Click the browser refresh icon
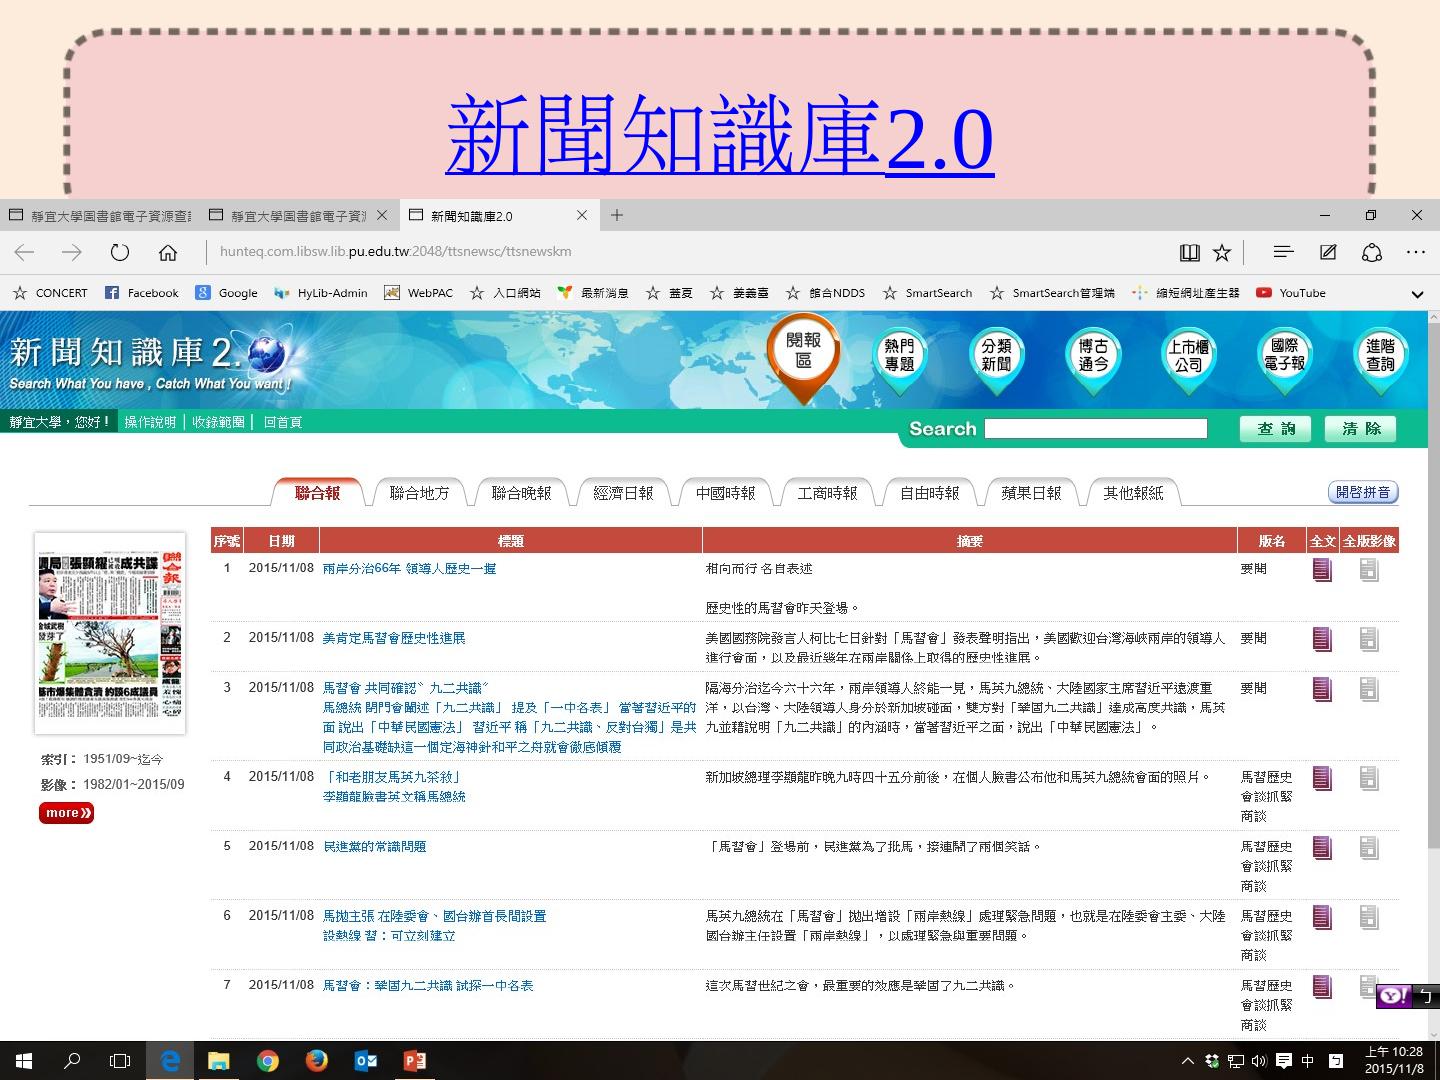Screen dimensions: 1440x1080 coord(120,252)
